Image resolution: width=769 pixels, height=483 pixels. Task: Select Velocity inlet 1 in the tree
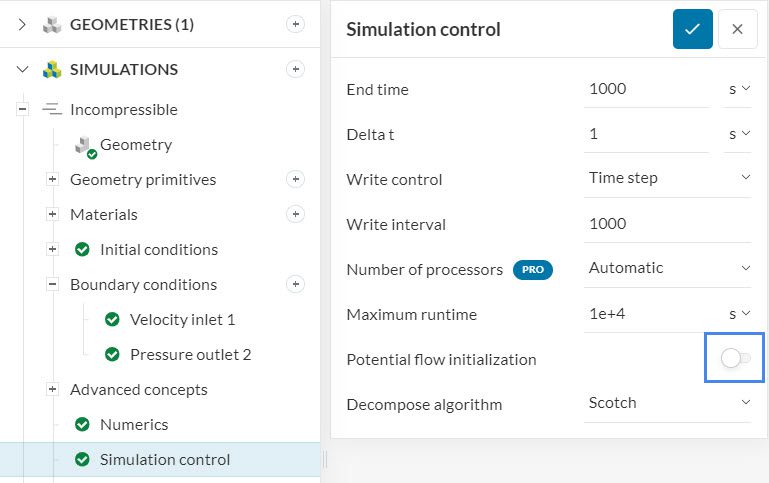pyautogui.click(x=182, y=320)
